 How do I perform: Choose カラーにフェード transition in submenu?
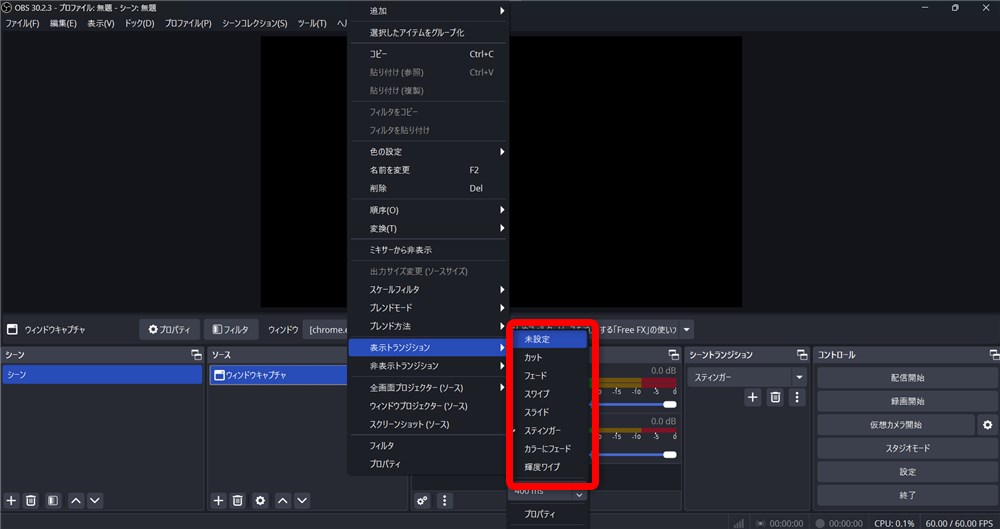(x=549, y=449)
